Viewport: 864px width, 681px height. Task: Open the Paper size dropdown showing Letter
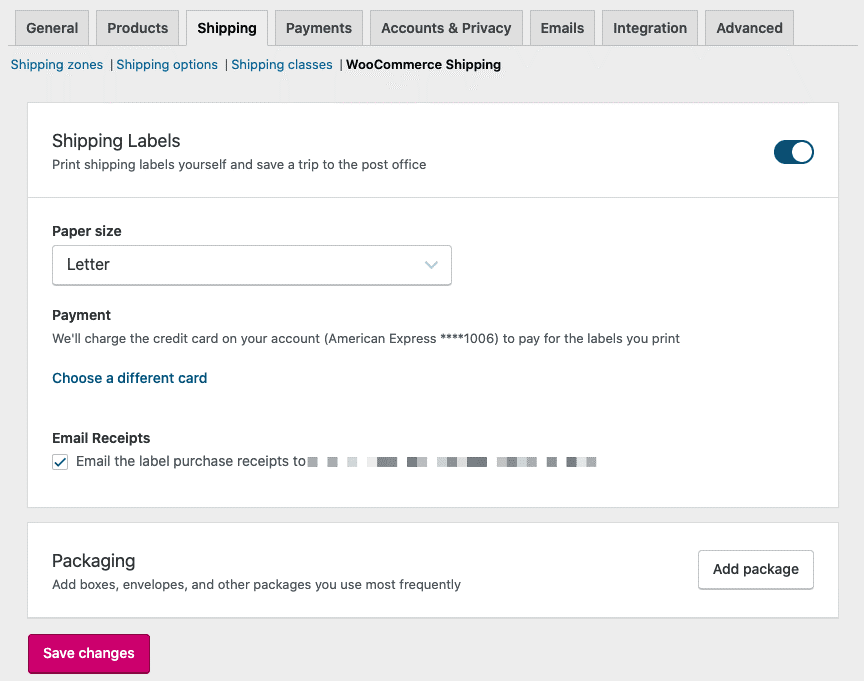pyautogui.click(x=251, y=265)
